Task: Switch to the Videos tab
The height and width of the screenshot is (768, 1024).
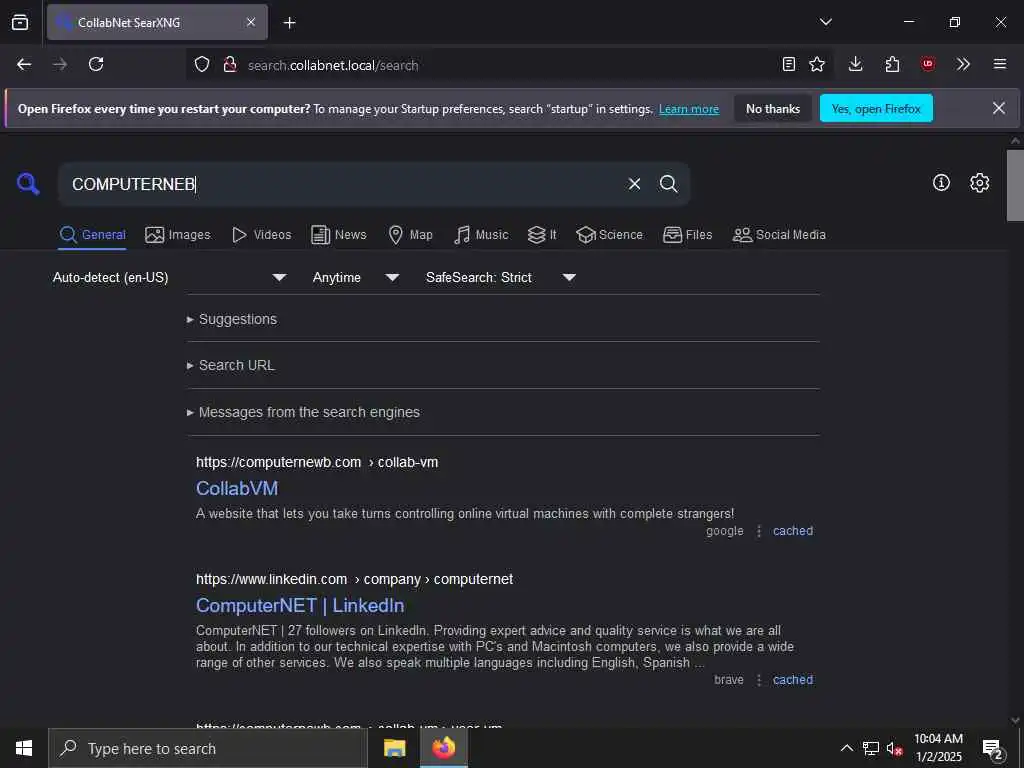Action: (x=262, y=234)
